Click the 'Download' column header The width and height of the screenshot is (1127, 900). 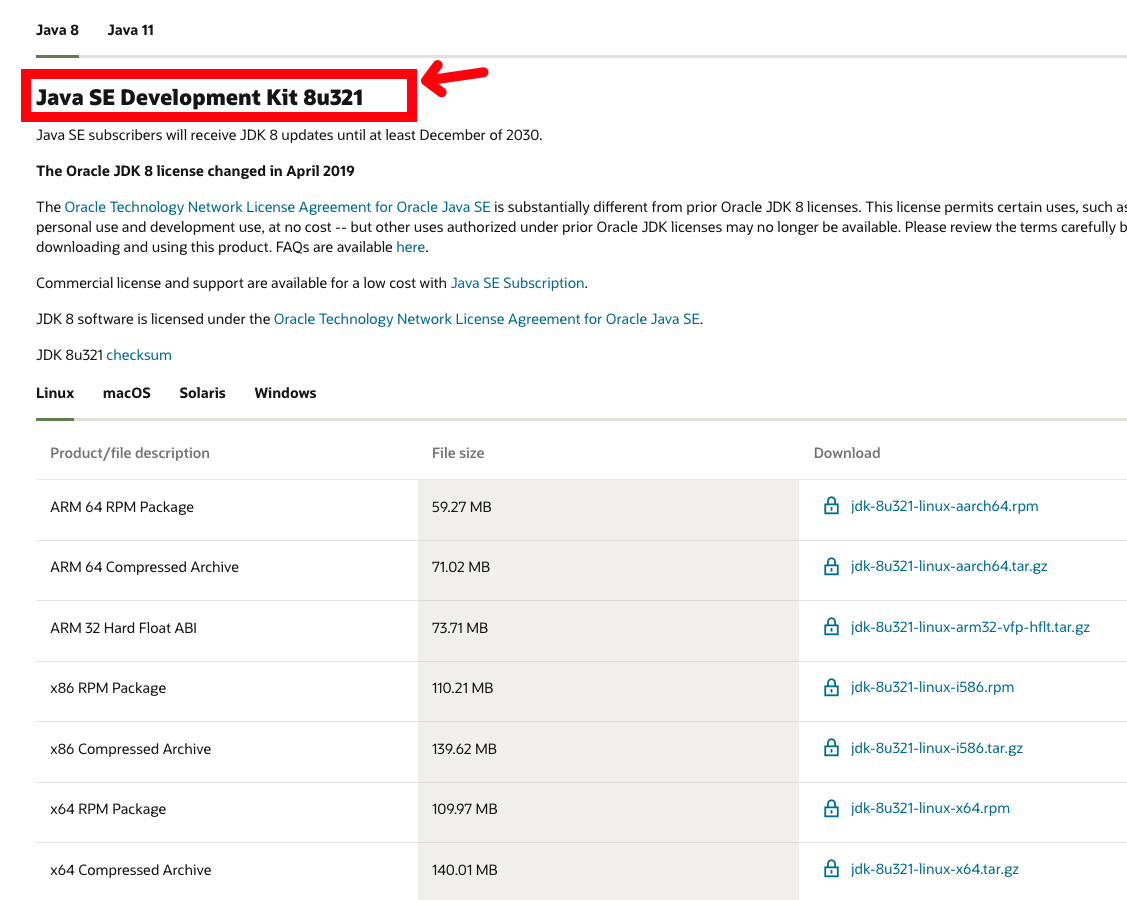coord(847,453)
